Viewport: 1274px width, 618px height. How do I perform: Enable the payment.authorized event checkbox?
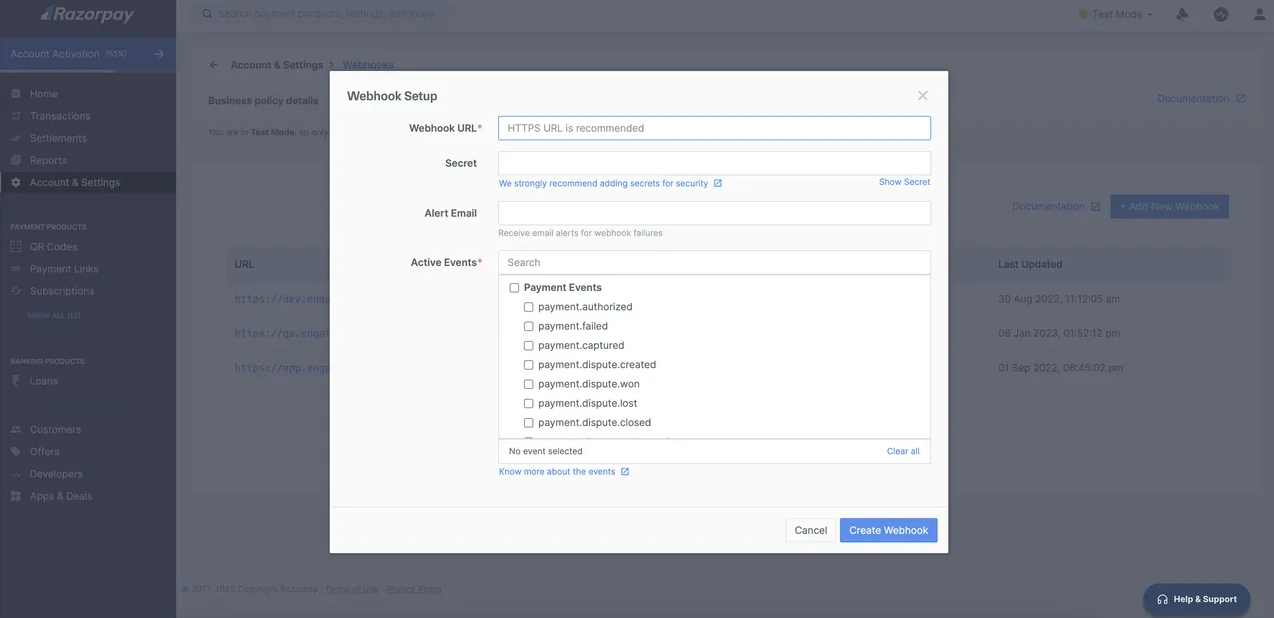[x=529, y=307]
